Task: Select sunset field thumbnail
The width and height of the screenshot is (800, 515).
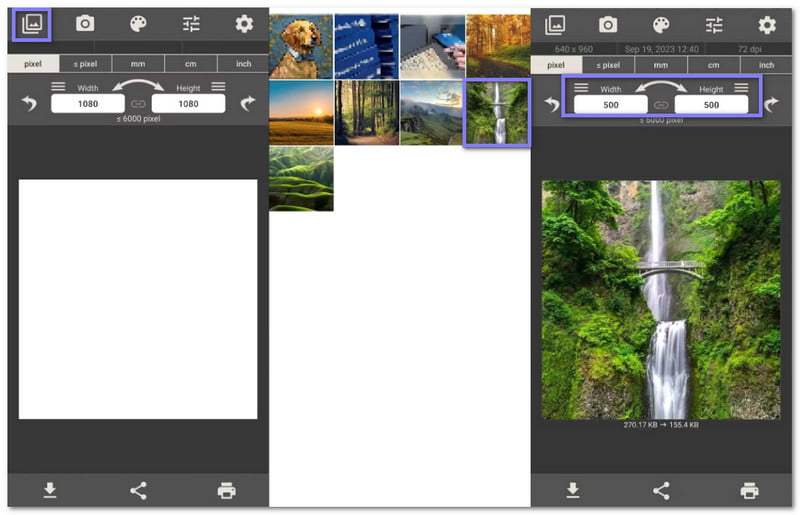Action: [301, 113]
